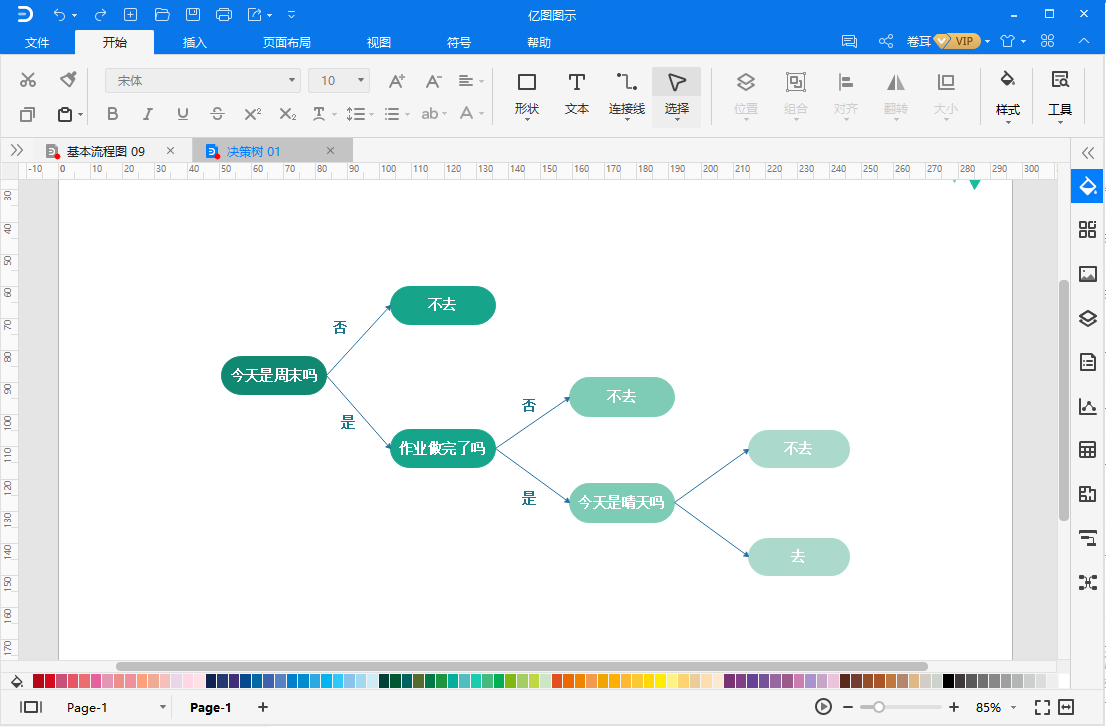
Task: Switch to the 基本流程图 09 document tab
Action: (x=106, y=151)
